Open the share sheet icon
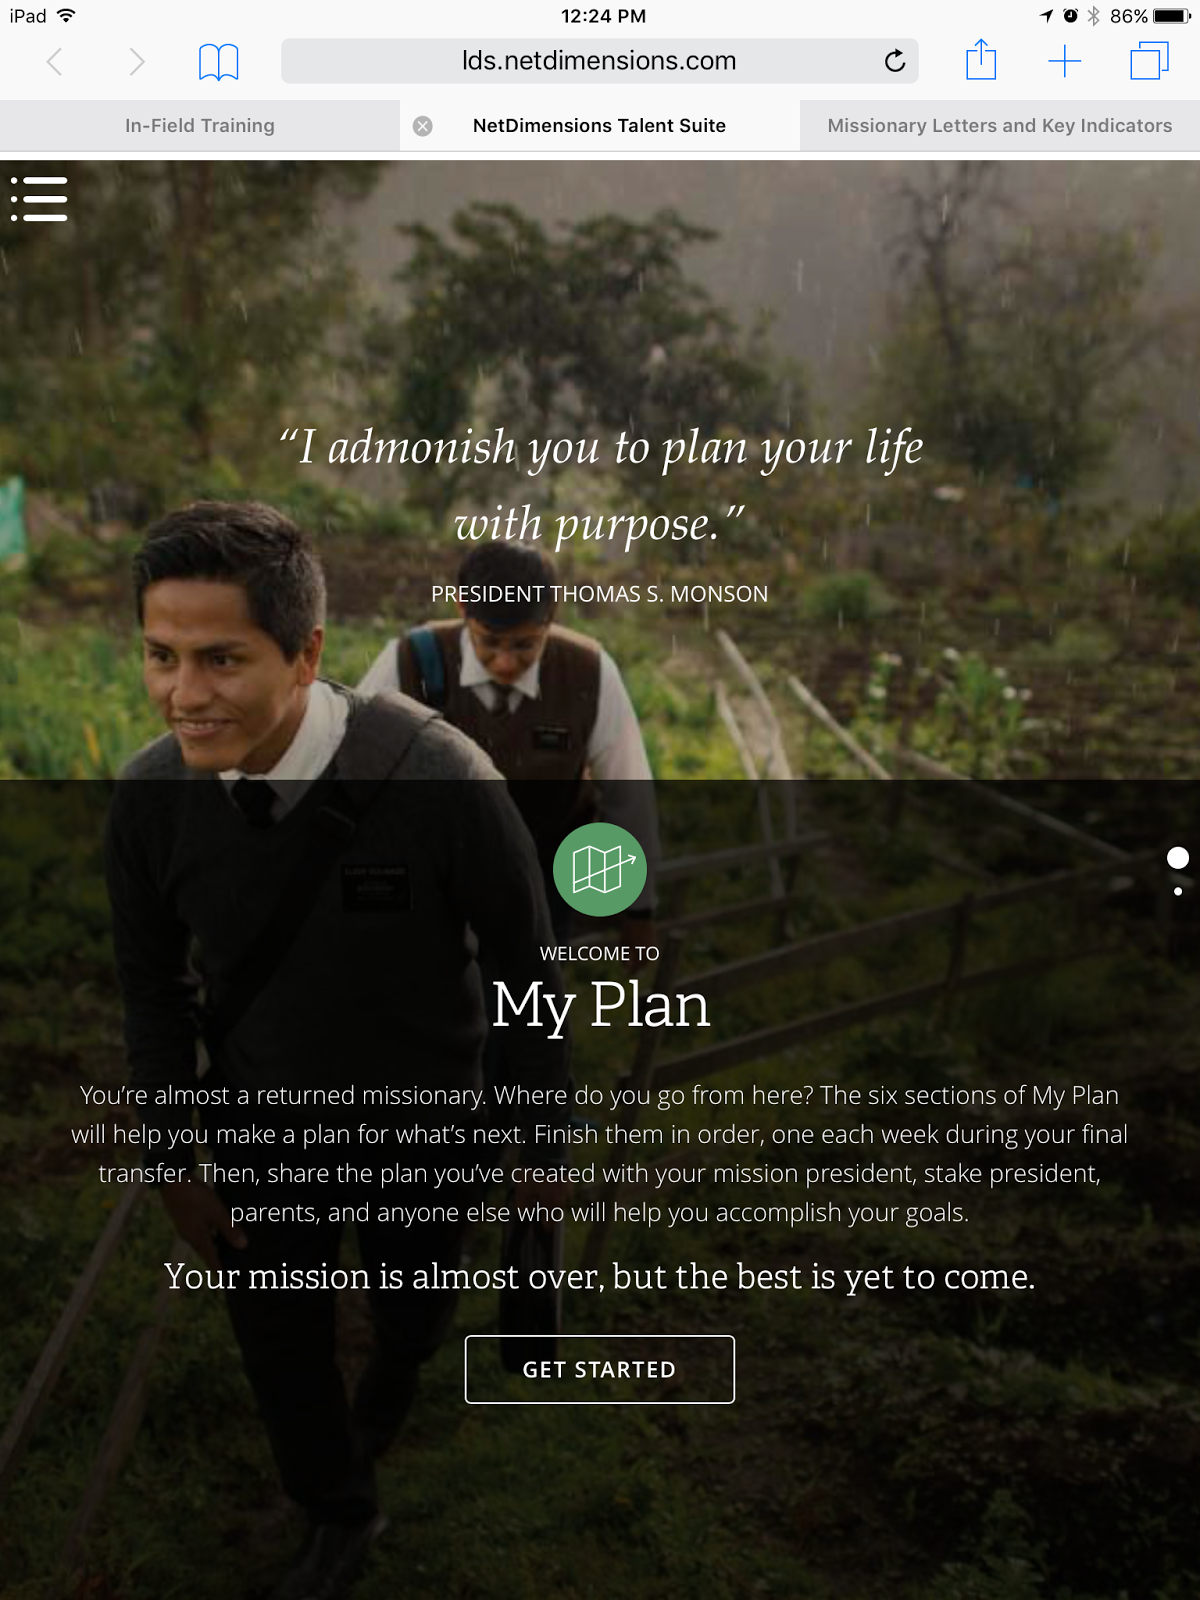Image resolution: width=1200 pixels, height=1600 pixels. point(981,60)
